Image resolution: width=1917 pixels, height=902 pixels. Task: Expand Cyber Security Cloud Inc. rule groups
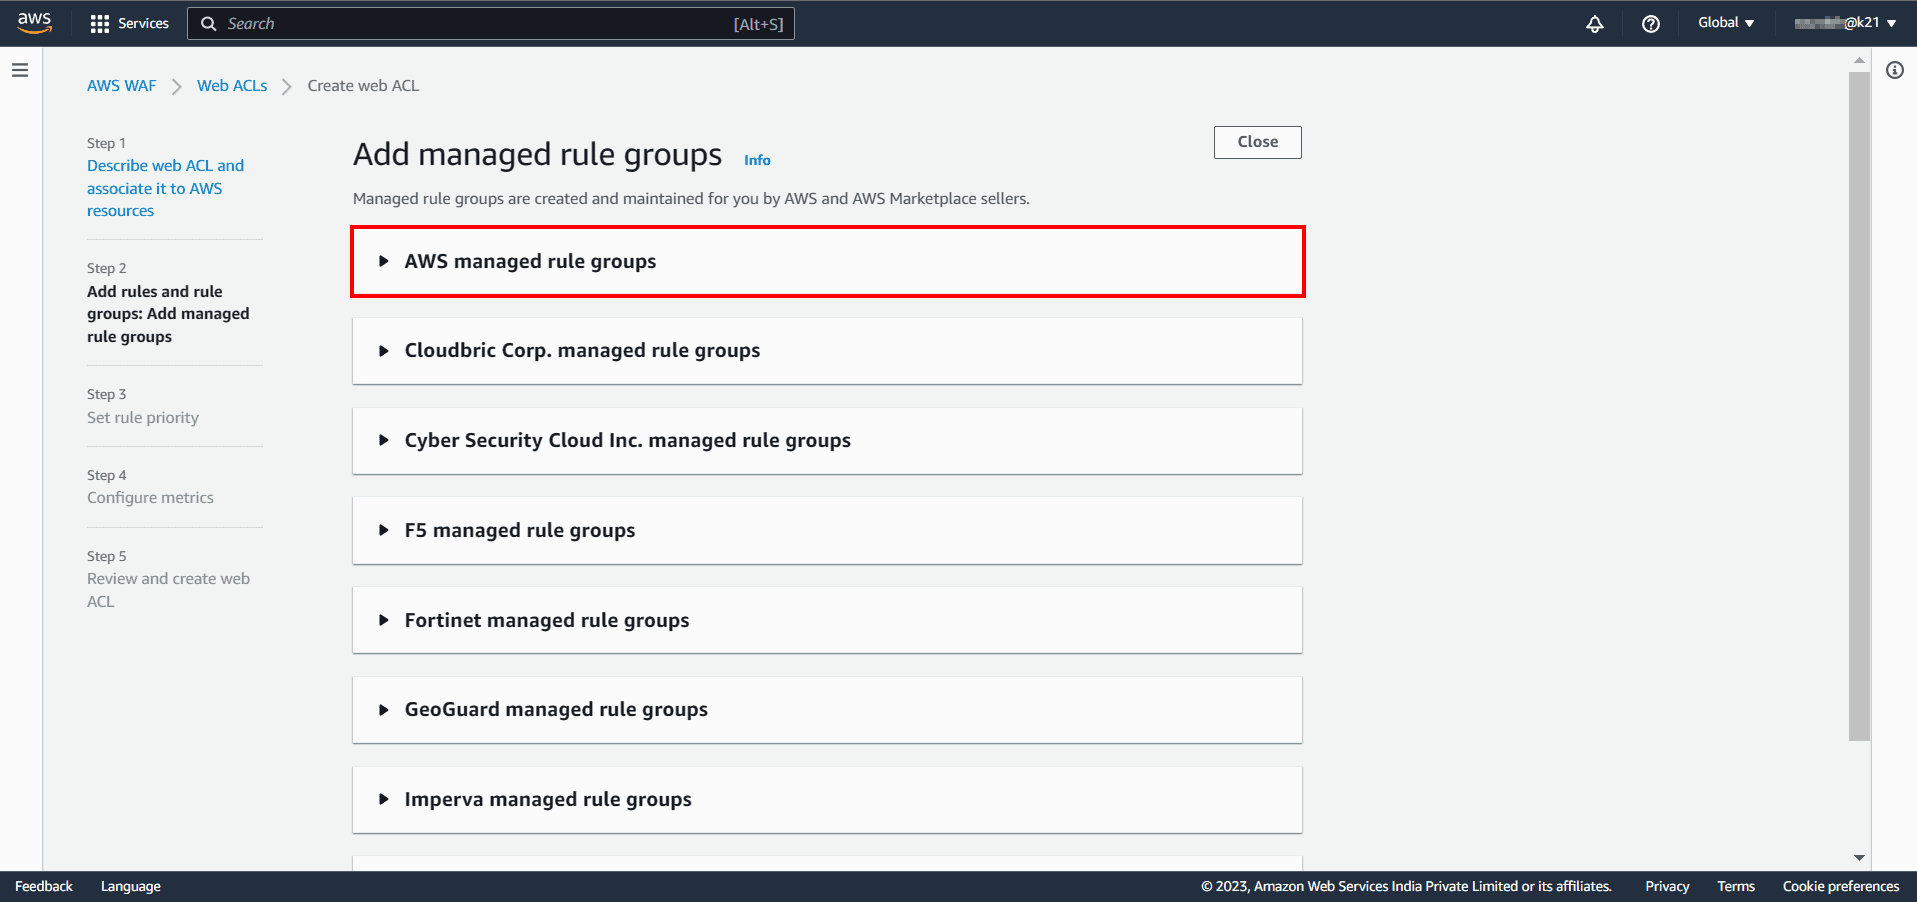627,441
